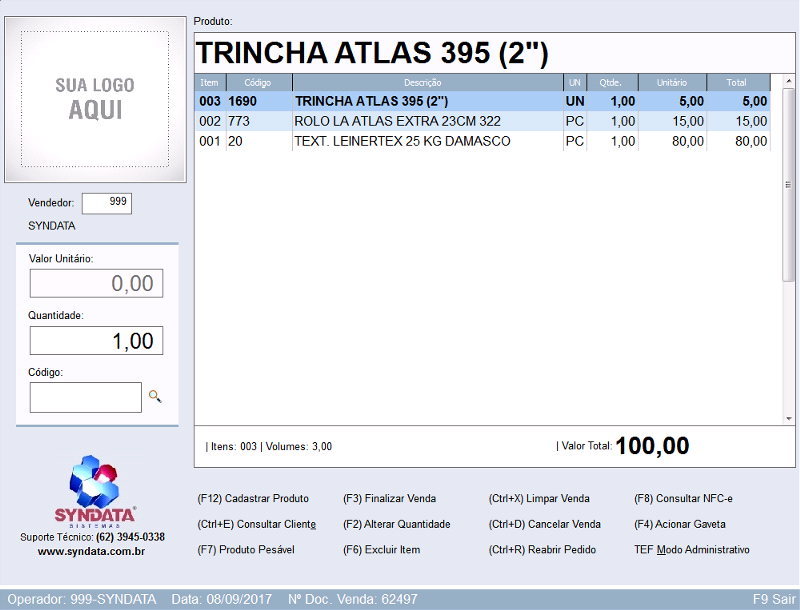Click total value 80,00 in row 001
This screenshot has height=610, width=800.
[x=751, y=141]
